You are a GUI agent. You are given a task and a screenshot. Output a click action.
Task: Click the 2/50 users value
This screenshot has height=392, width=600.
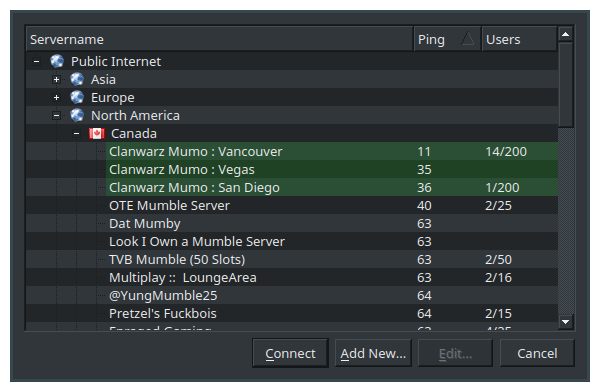click(499, 259)
